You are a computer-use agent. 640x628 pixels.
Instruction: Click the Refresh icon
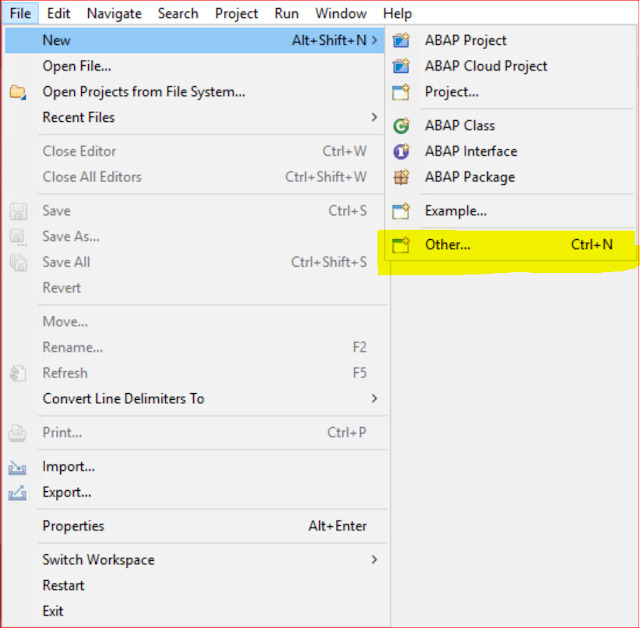tap(18, 373)
